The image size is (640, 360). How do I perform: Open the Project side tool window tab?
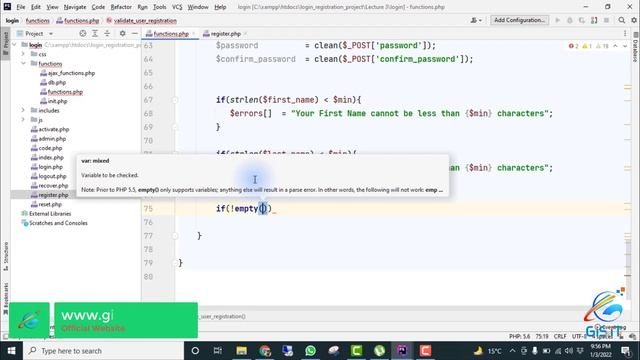(5, 43)
